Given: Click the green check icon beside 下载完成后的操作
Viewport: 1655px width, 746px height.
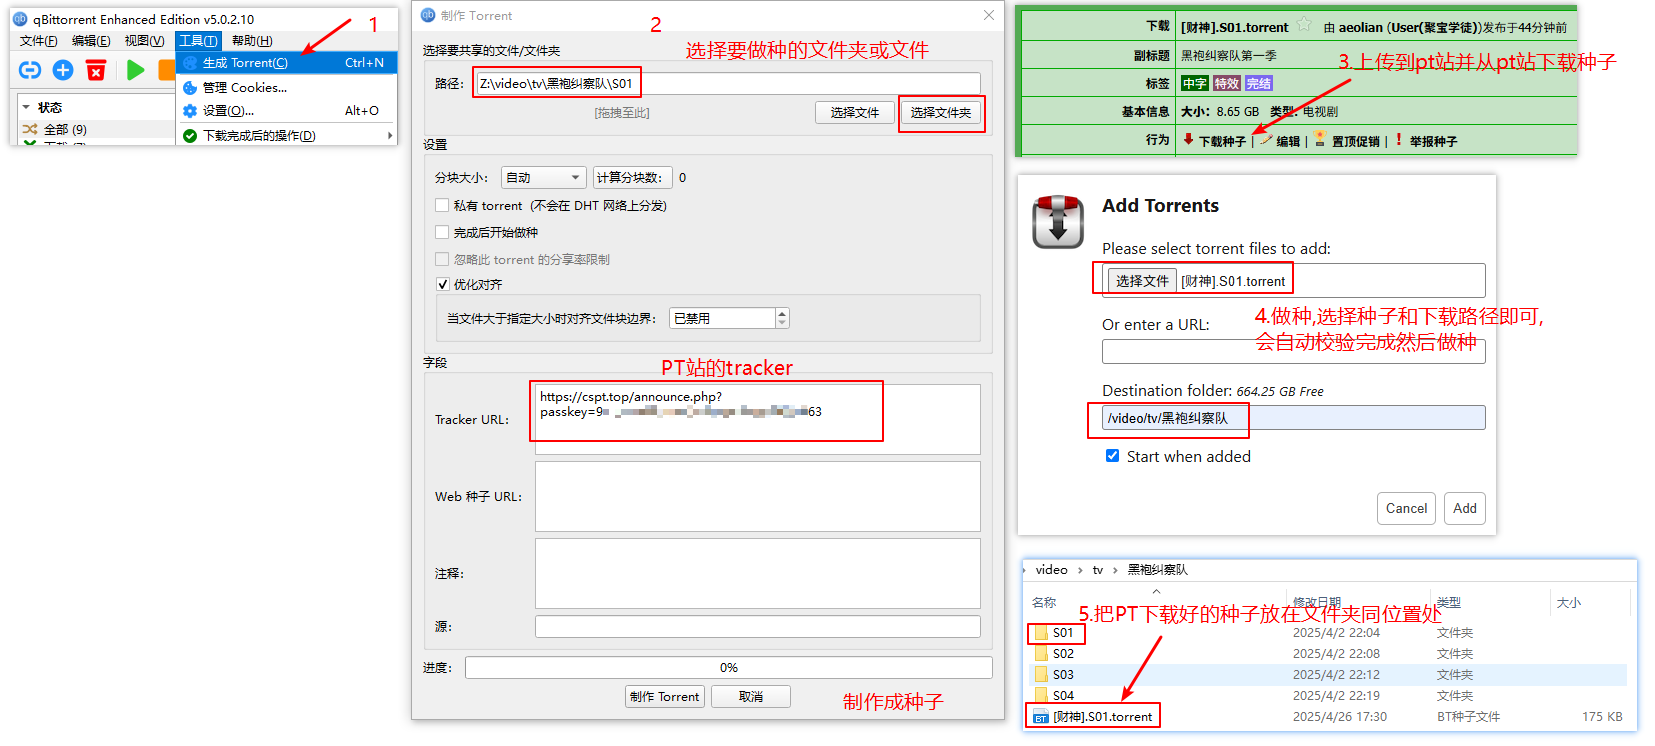Looking at the screenshot, I should coord(190,135).
